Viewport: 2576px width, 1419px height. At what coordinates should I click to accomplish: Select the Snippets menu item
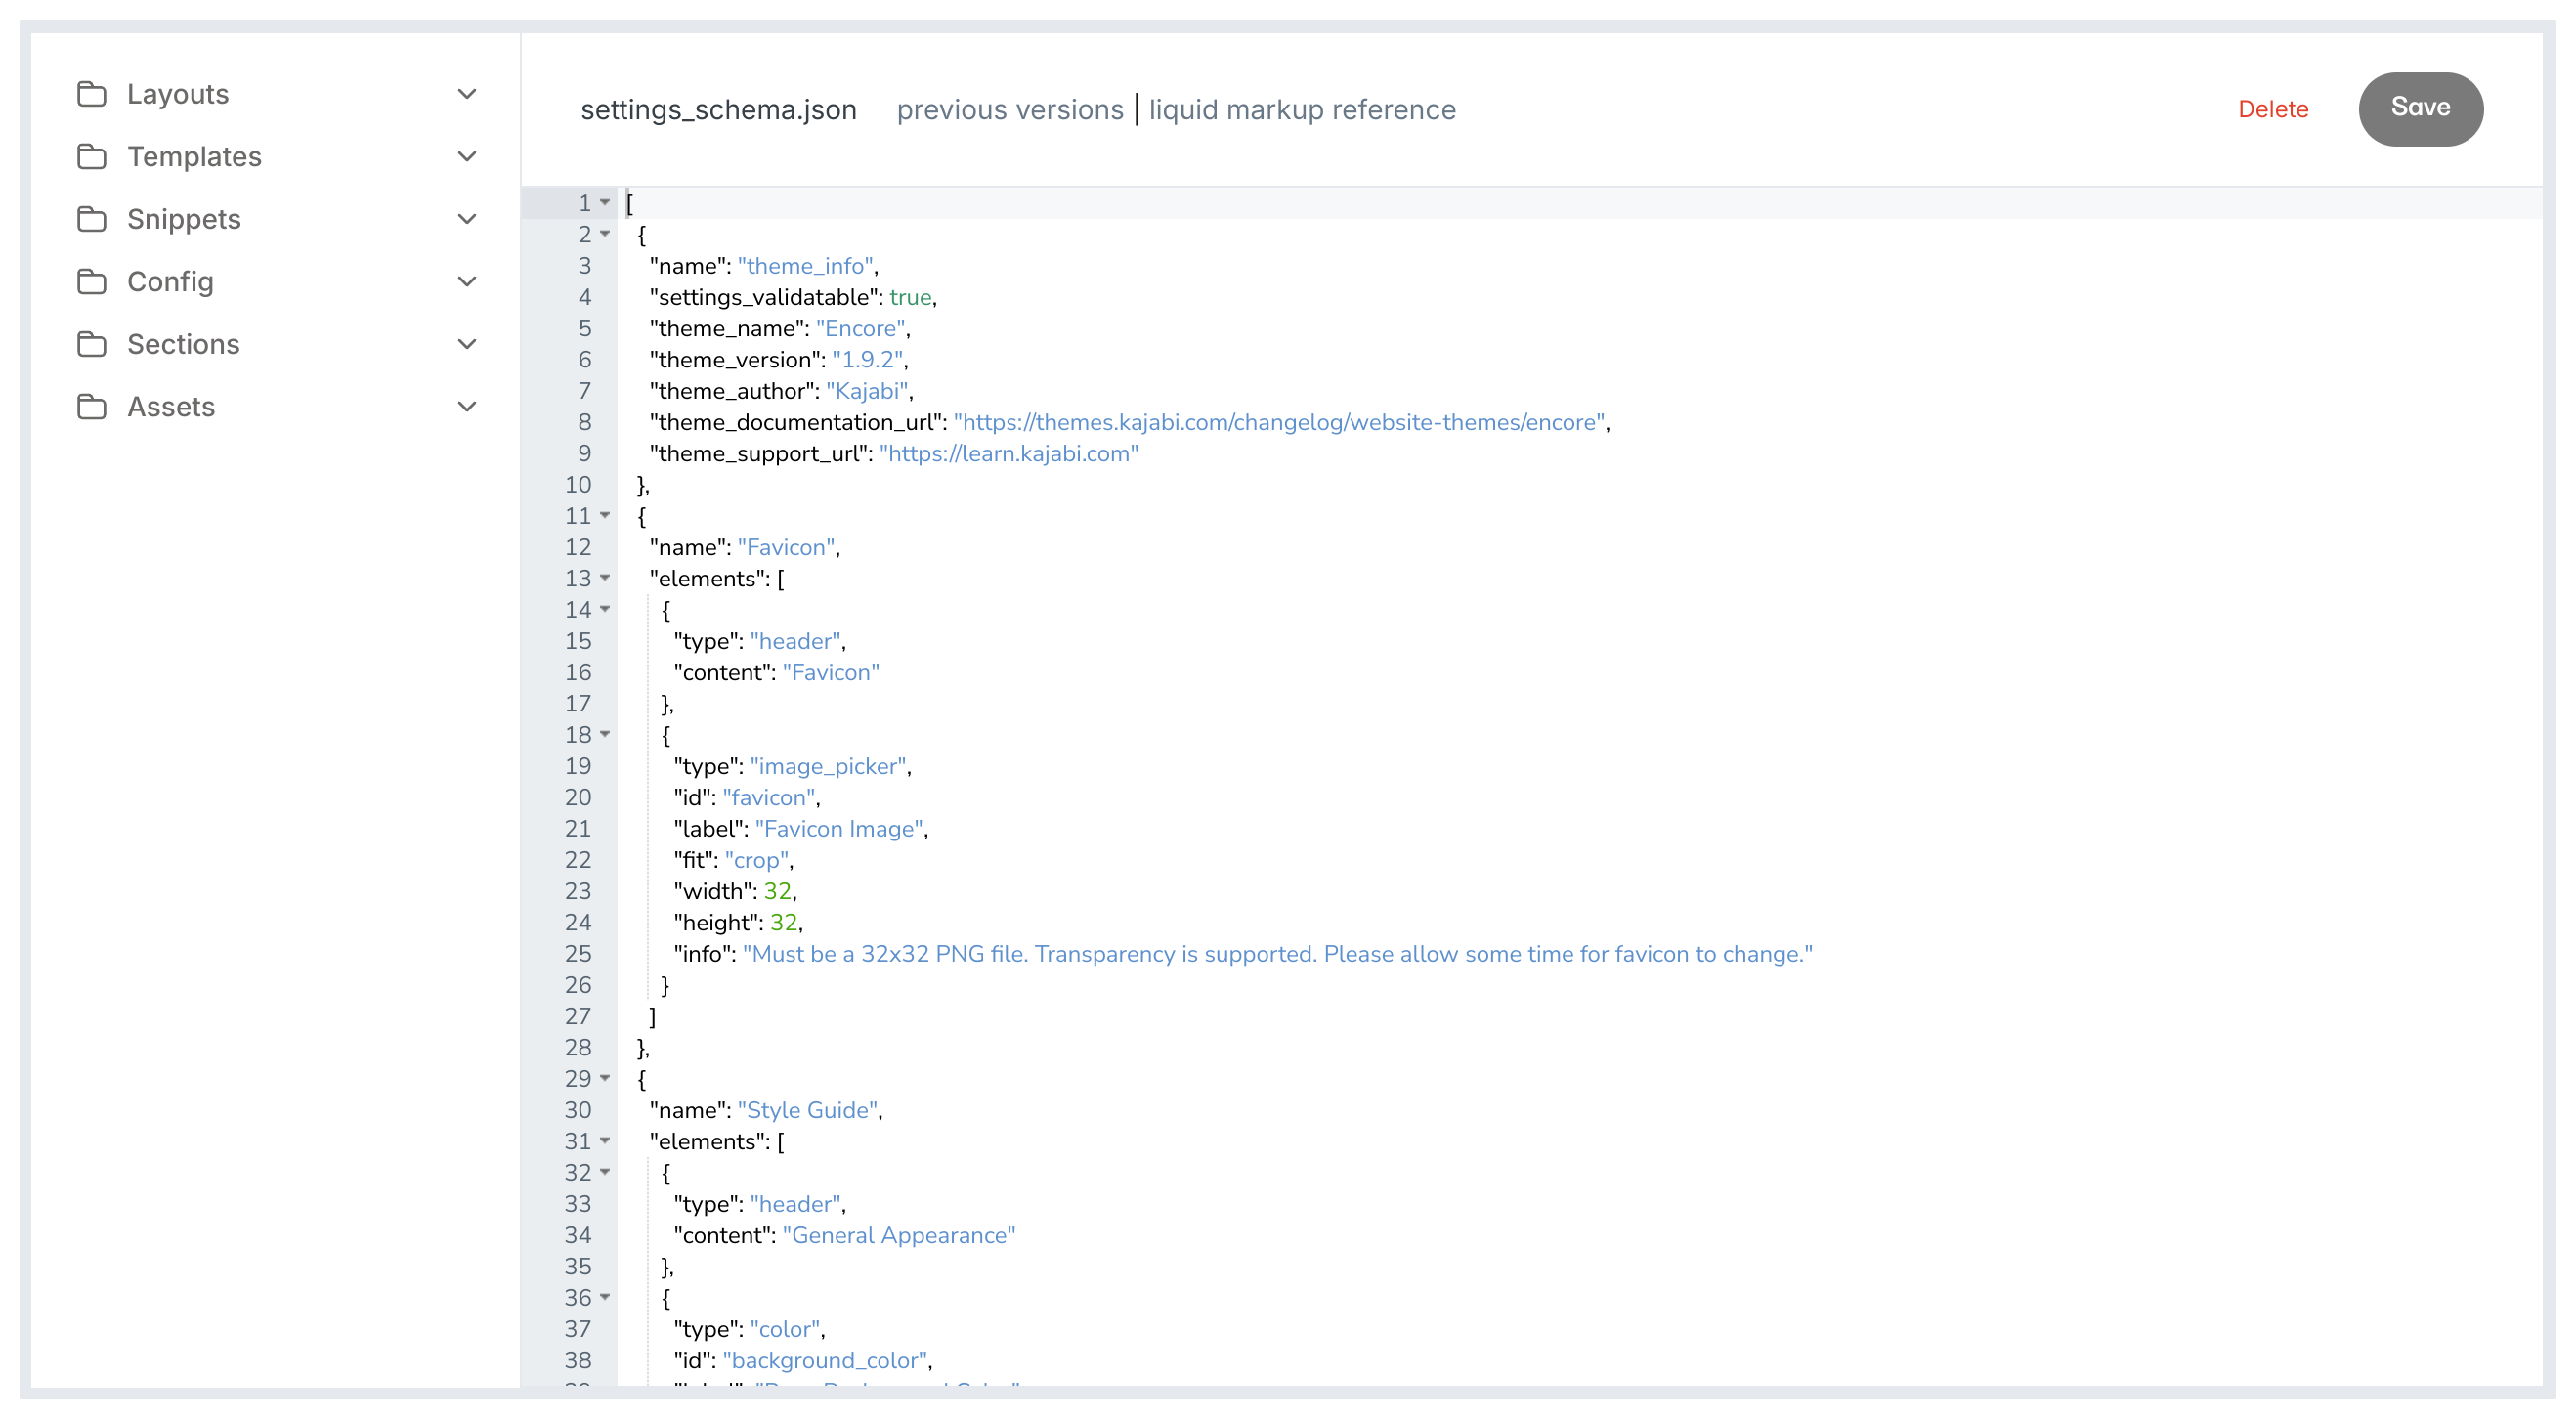tap(184, 219)
